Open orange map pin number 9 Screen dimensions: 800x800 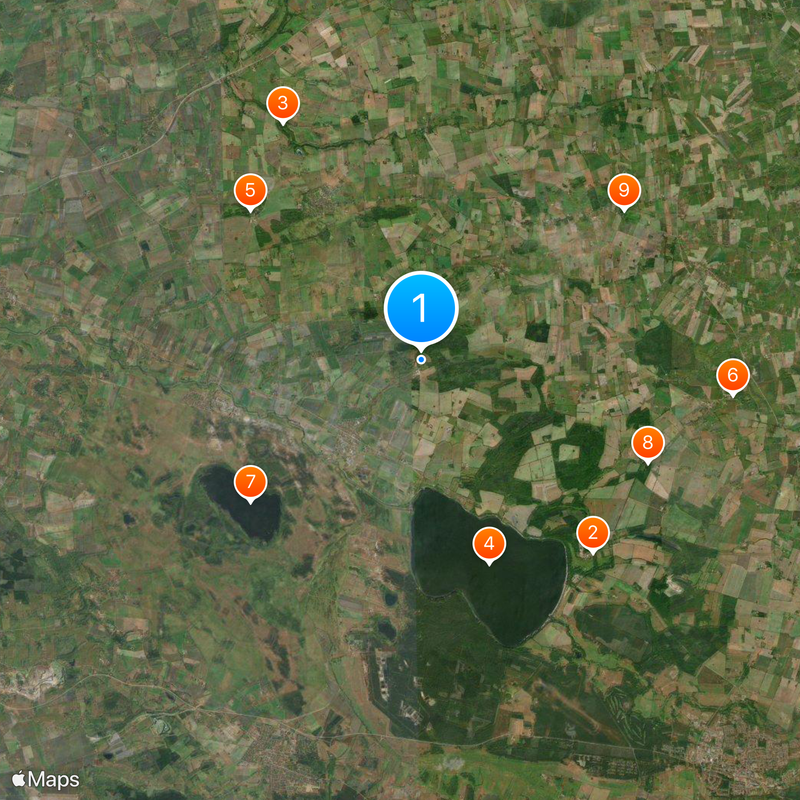click(x=623, y=191)
